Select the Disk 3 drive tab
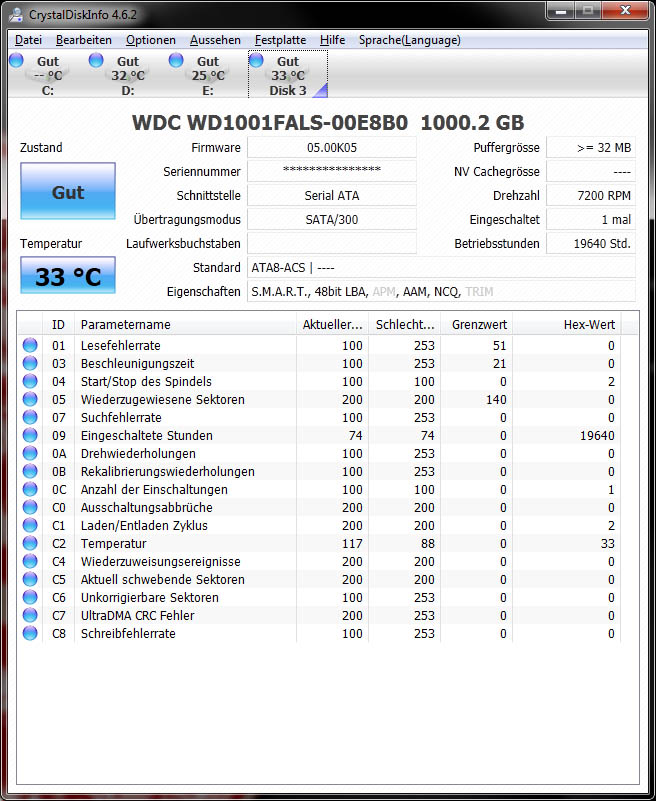The width and height of the screenshot is (656, 801). [288, 75]
